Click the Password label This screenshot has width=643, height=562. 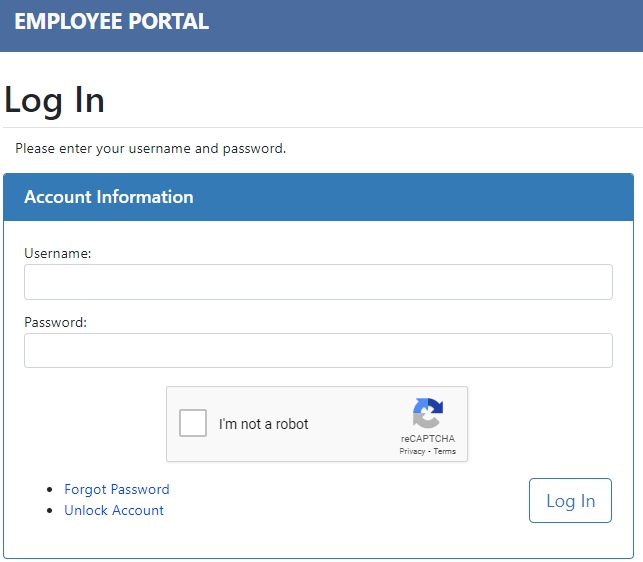56,323
